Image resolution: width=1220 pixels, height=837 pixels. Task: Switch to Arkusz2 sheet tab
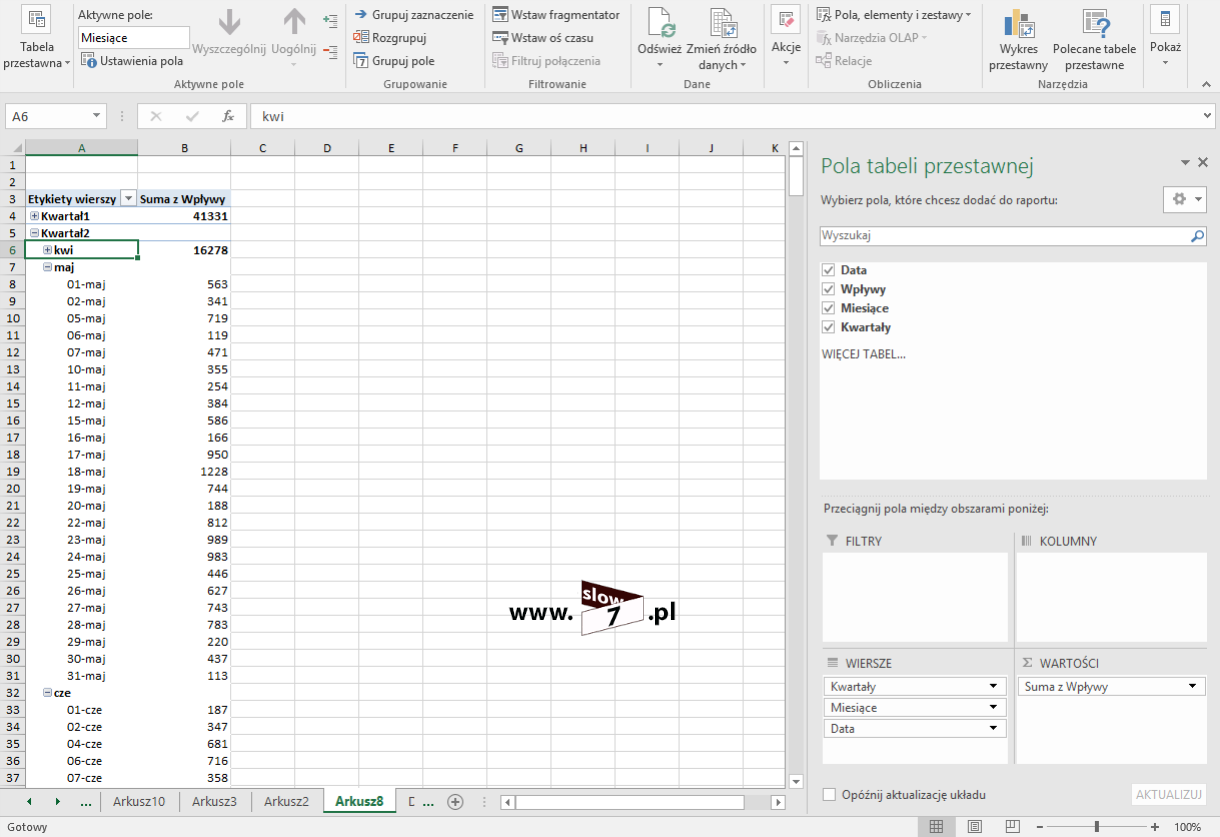click(286, 801)
